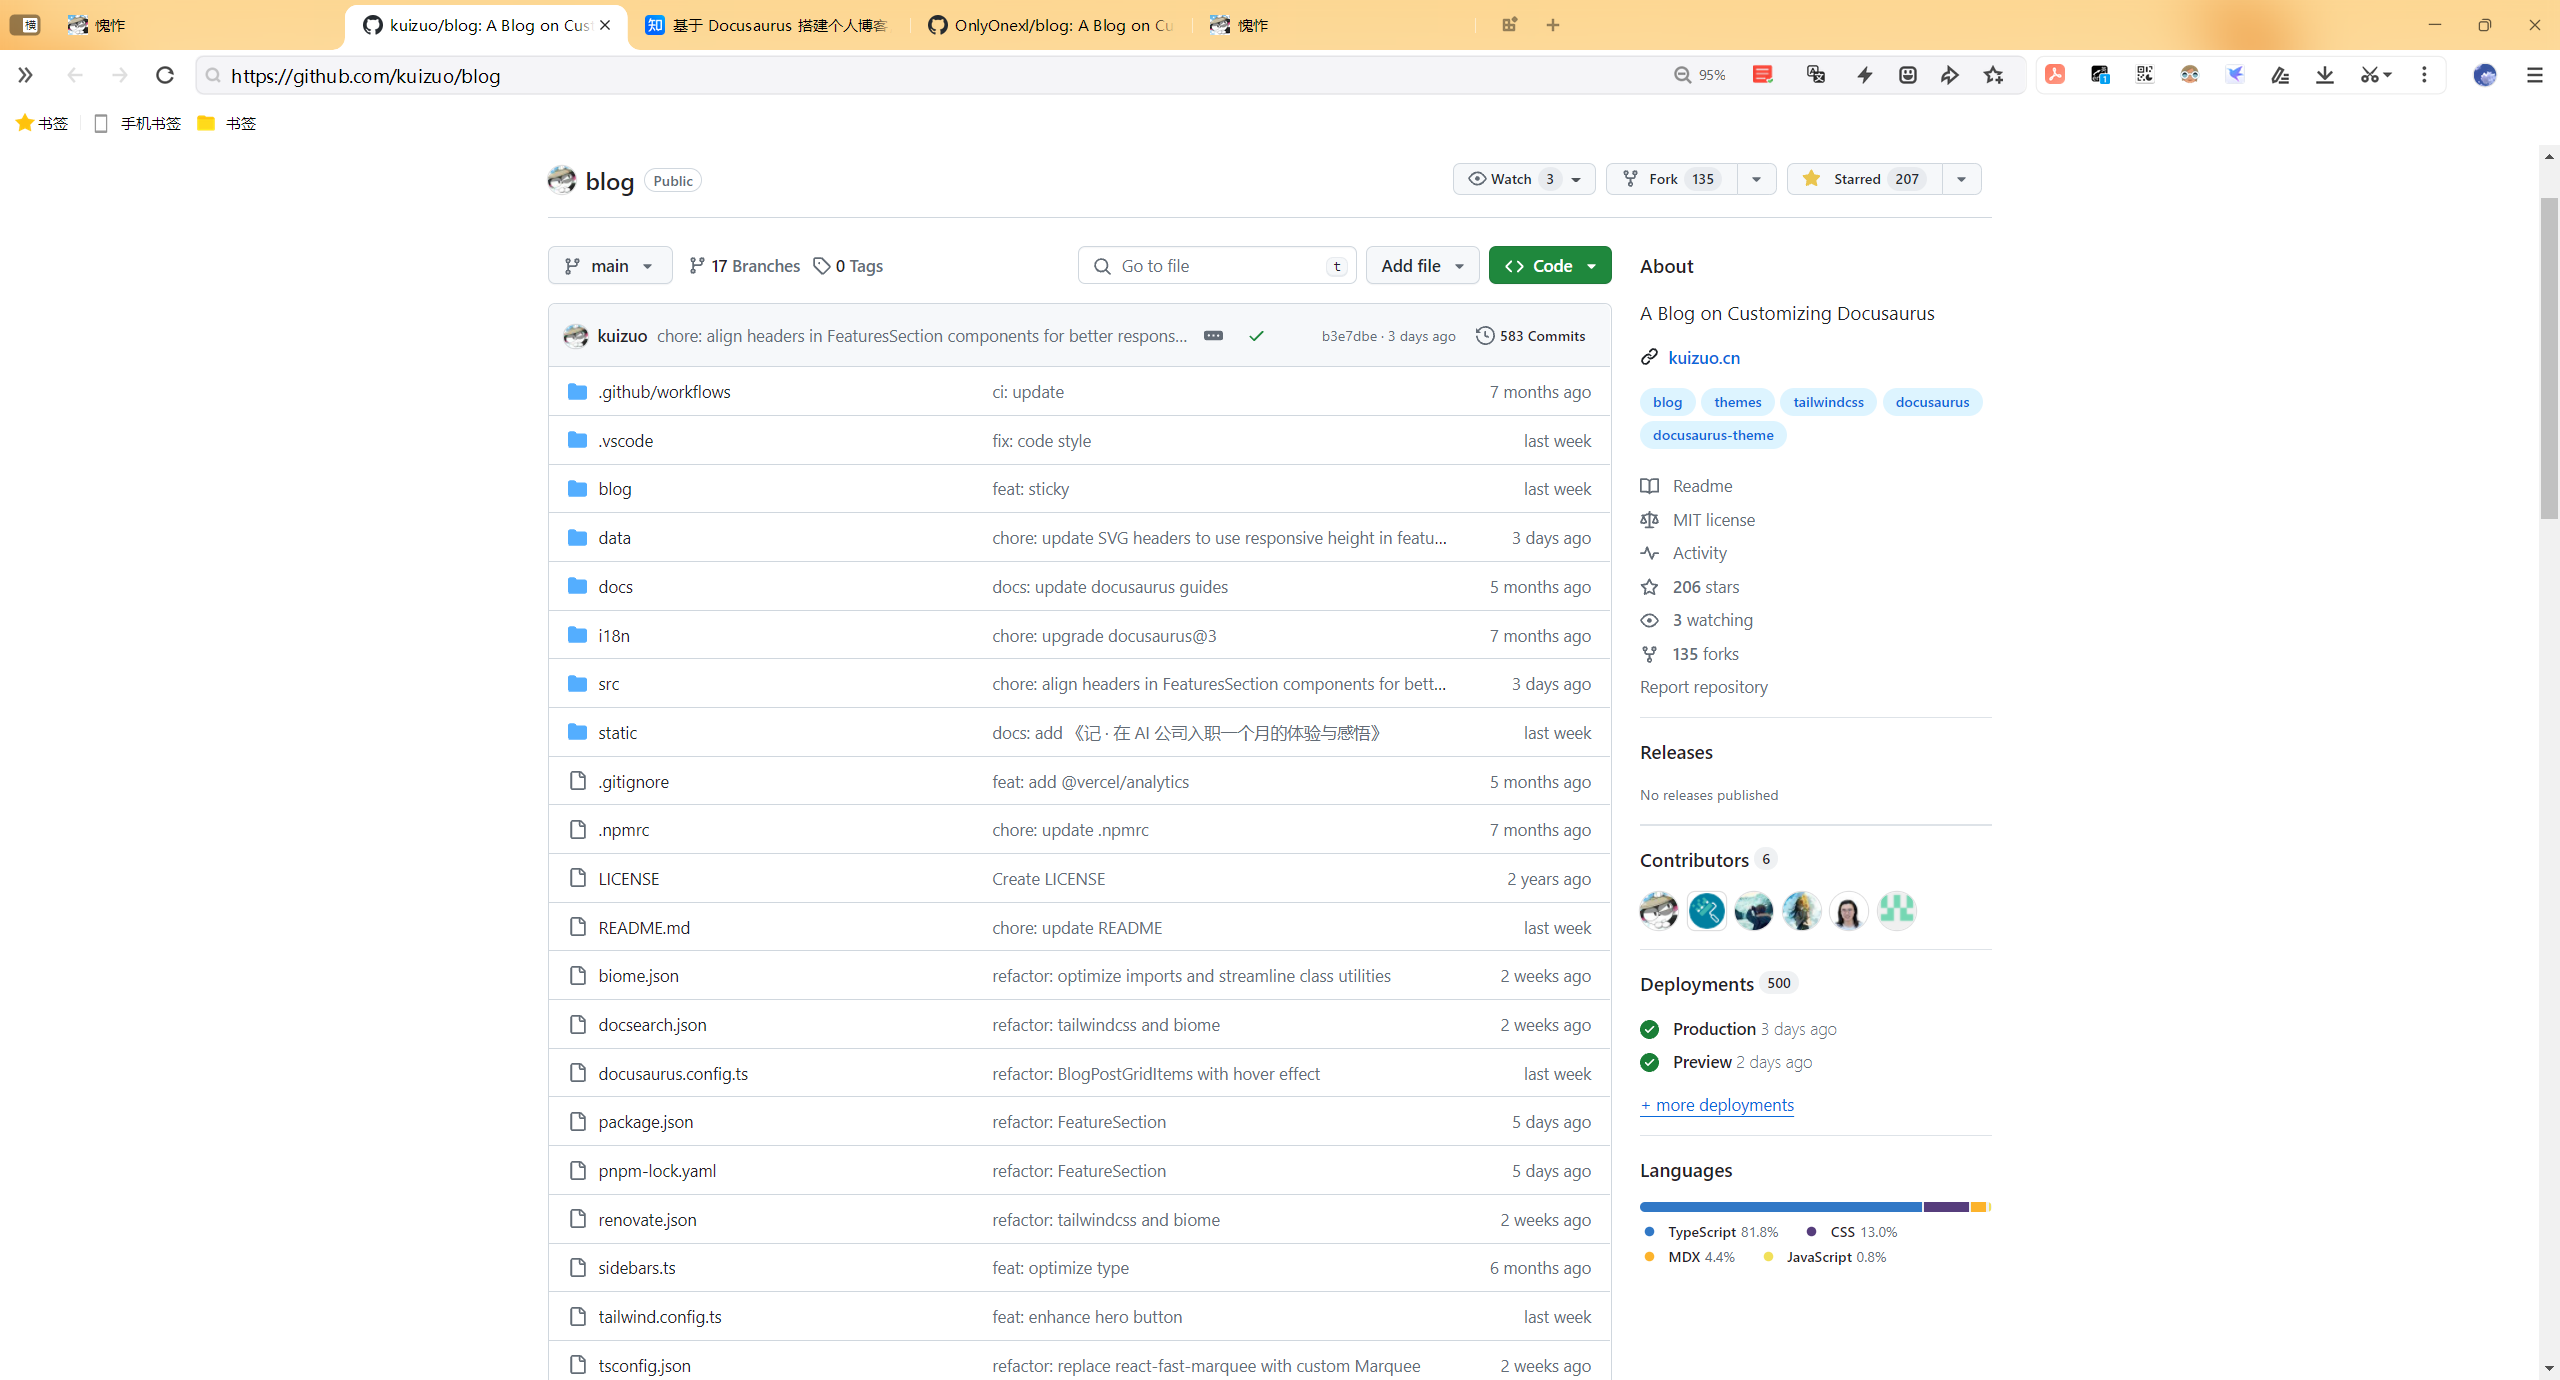The width and height of the screenshot is (2560, 1380).
Task: Open the README.md file
Action: click(x=644, y=928)
